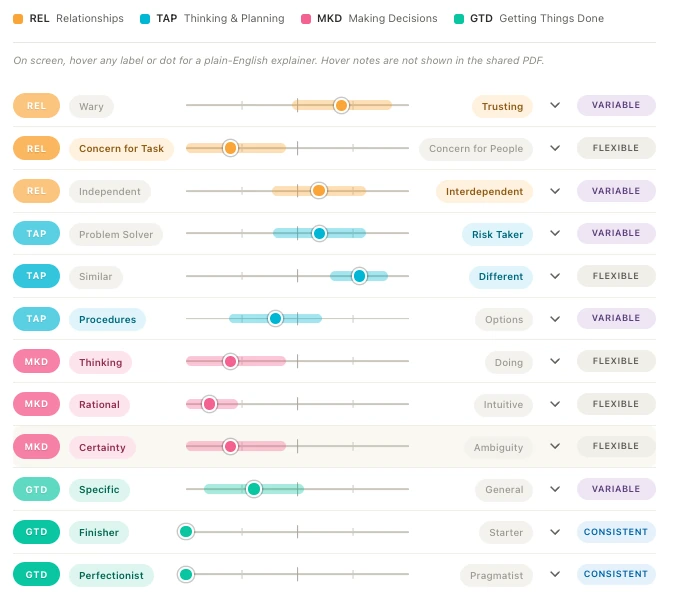Screen dimensions: 678x600
Task: Click the orange dot on Wary–Trusting slider
Action: click(341, 105)
